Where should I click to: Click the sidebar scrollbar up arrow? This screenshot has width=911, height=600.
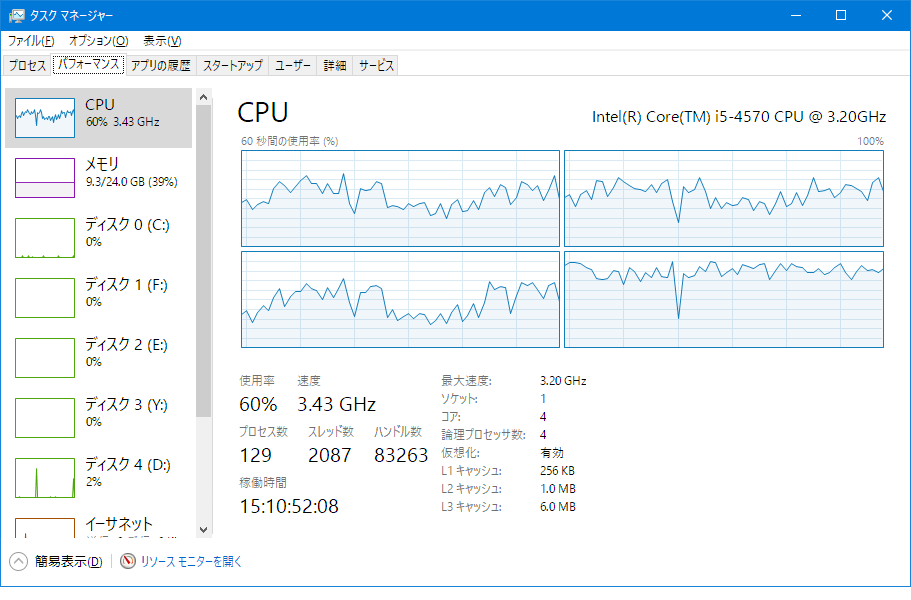pyautogui.click(x=204, y=97)
